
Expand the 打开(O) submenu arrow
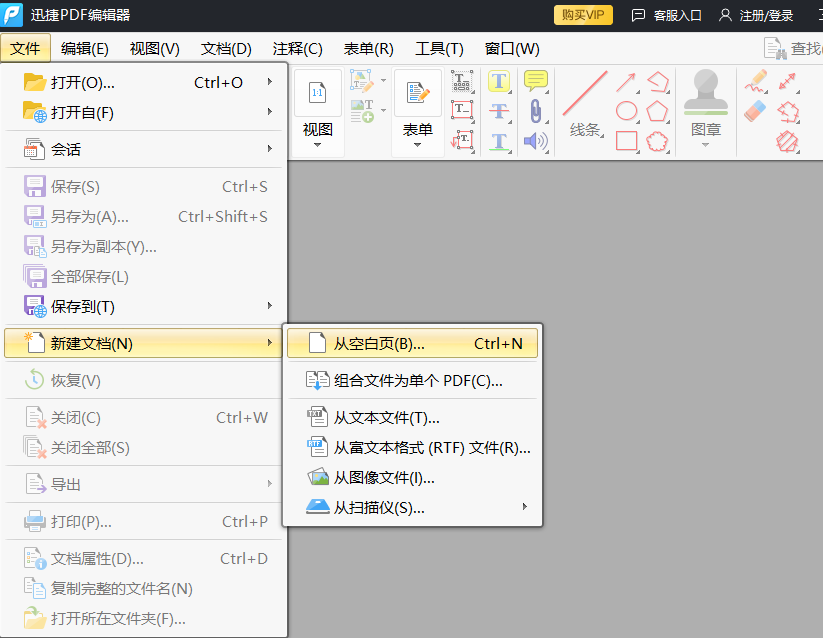coord(270,82)
